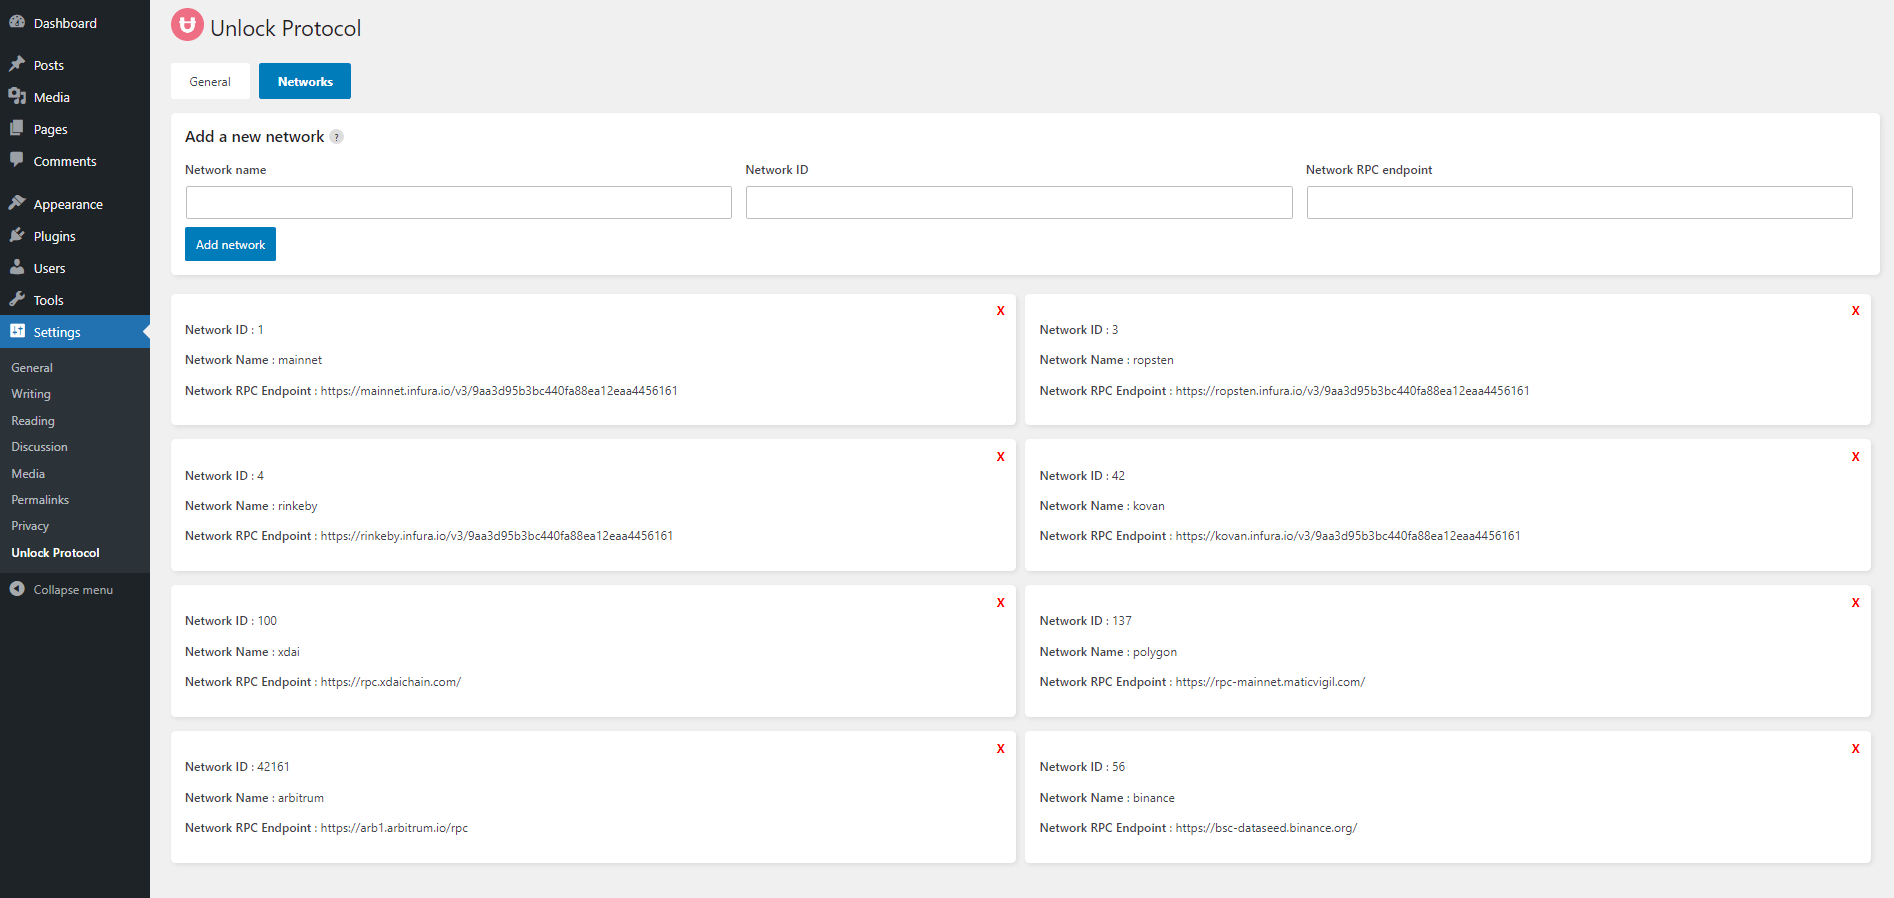Screen dimensions: 1894x898
Task: Remove the ropsten network with its X
Action: coord(1855,311)
